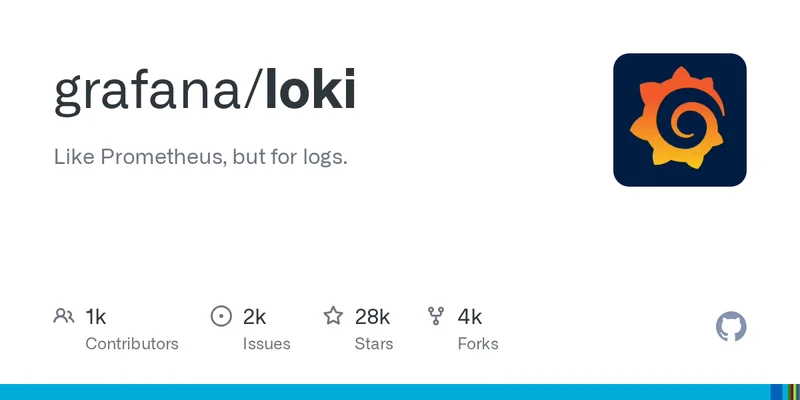Open the Issues label

[266, 344]
